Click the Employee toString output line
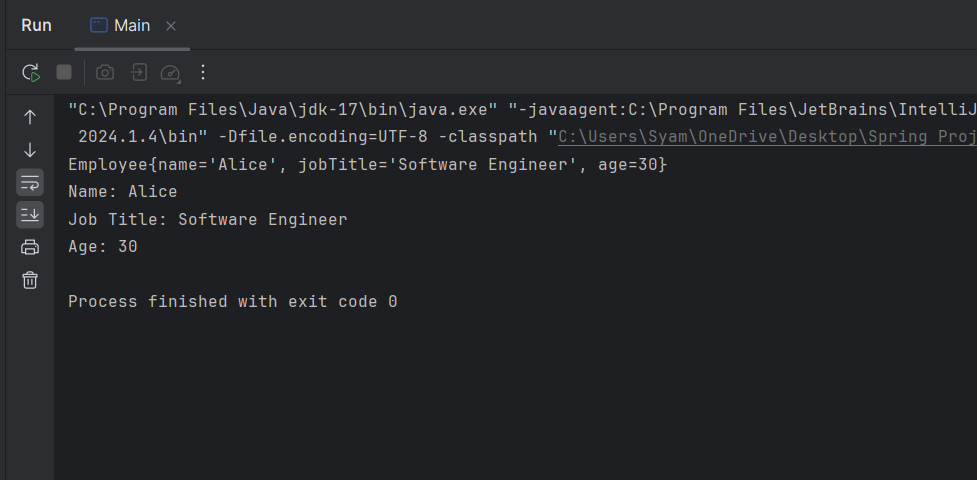The width and height of the screenshot is (977, 480). tap(366, 164)
